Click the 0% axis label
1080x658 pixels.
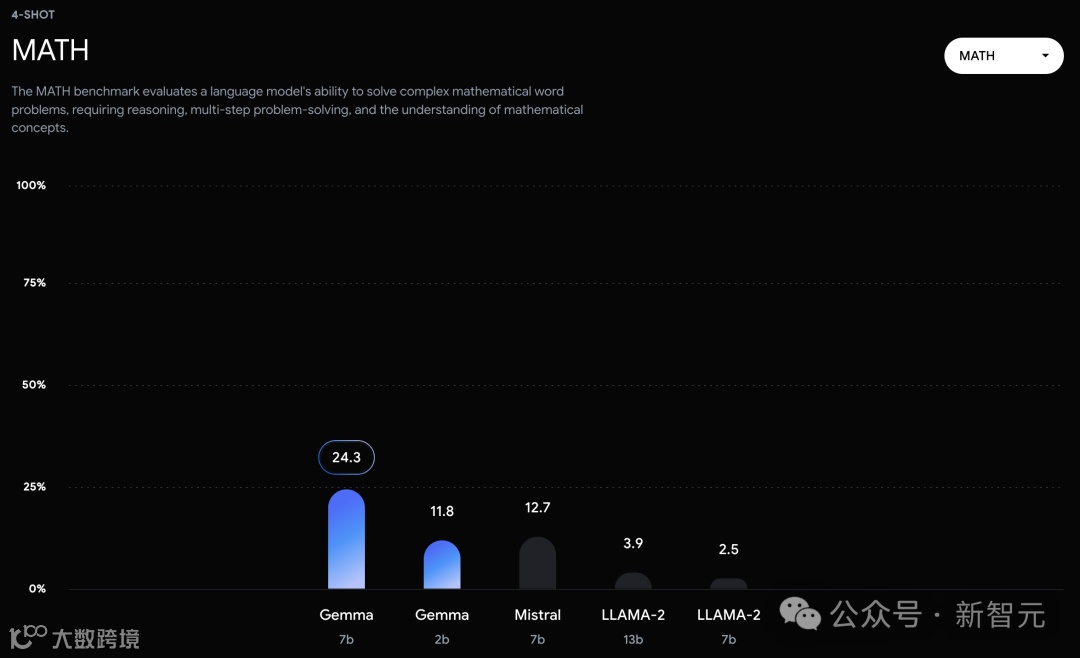pos(37,588)
